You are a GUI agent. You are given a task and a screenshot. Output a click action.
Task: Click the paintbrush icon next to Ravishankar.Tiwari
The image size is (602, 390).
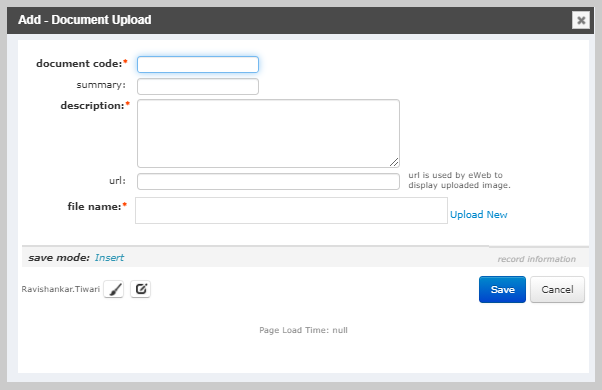[x=114, y=289]
